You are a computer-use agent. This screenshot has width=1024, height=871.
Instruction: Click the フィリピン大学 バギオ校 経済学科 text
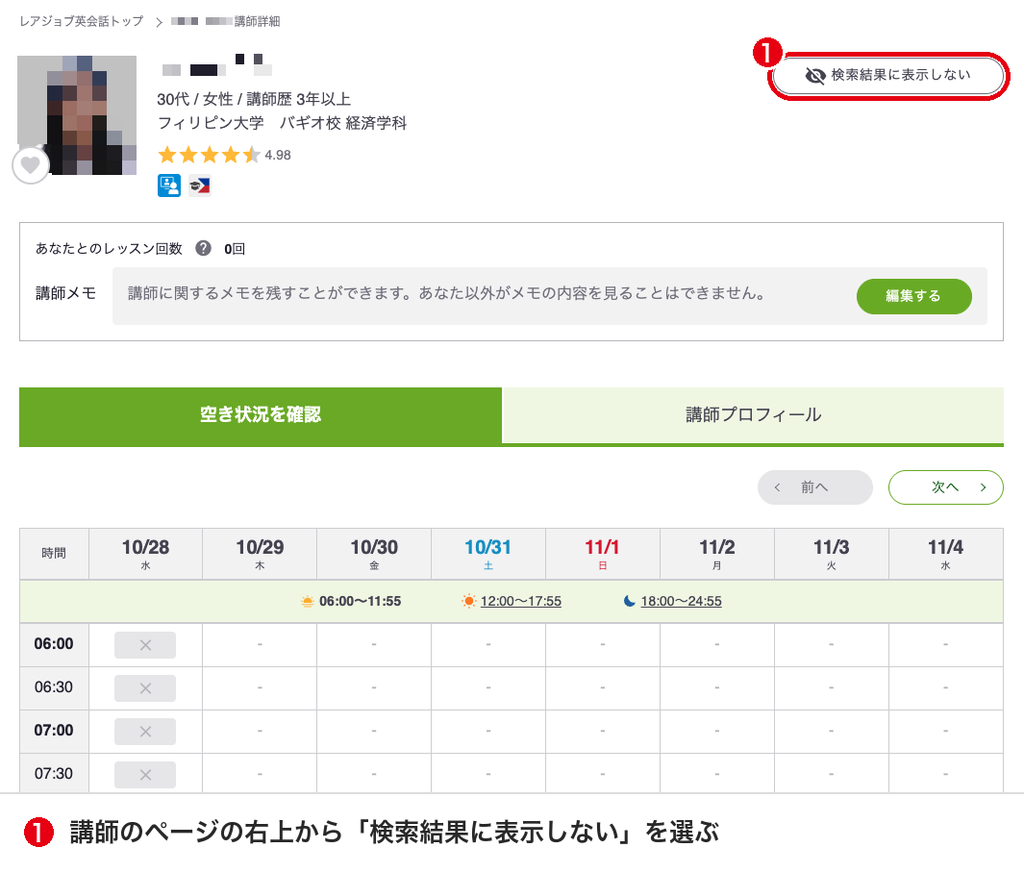[x=282, y=123]
